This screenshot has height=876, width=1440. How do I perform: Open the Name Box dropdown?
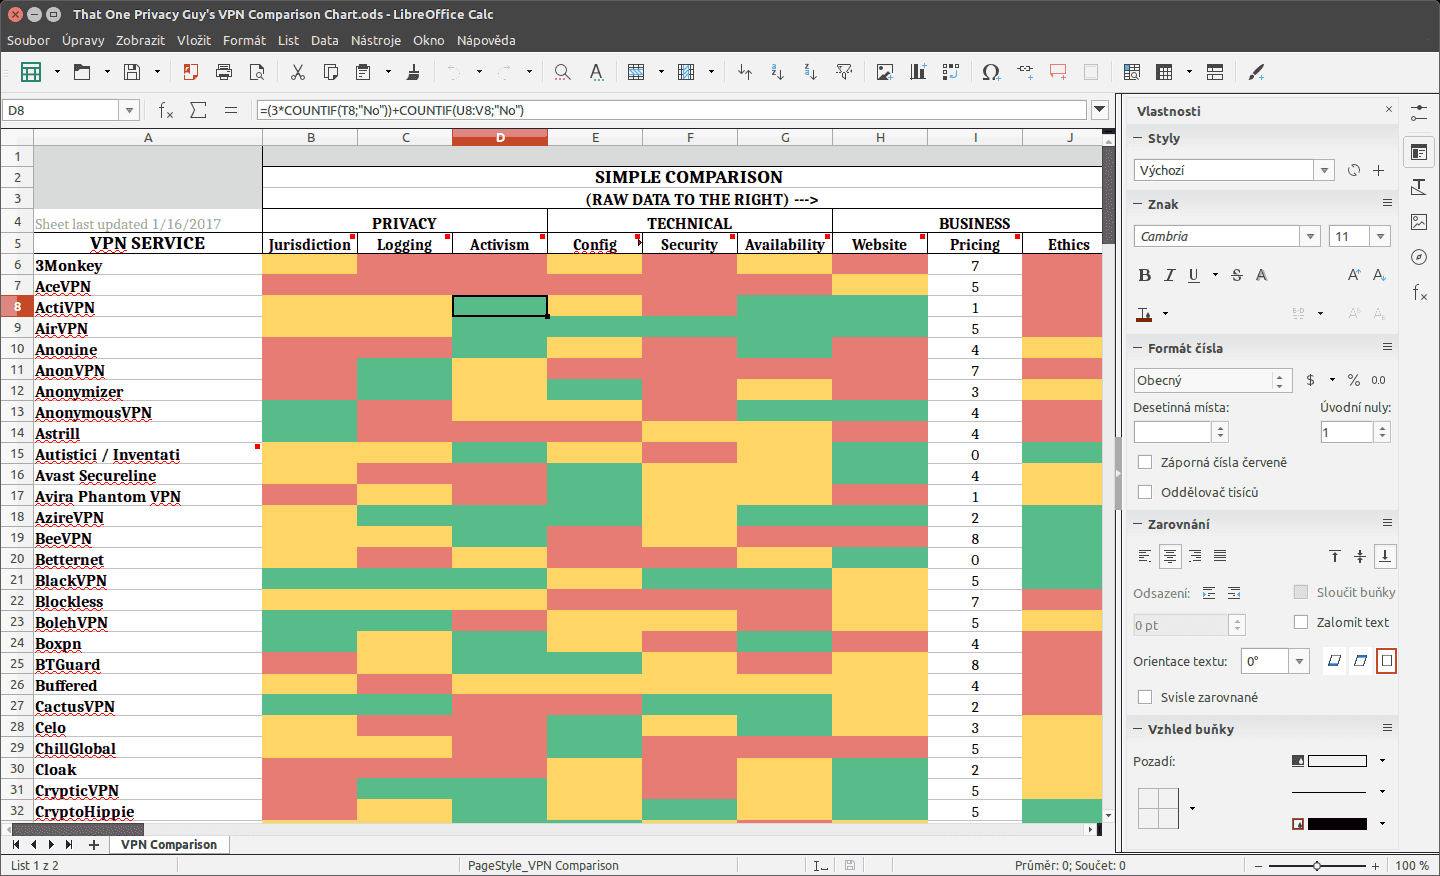coord(128,110)
